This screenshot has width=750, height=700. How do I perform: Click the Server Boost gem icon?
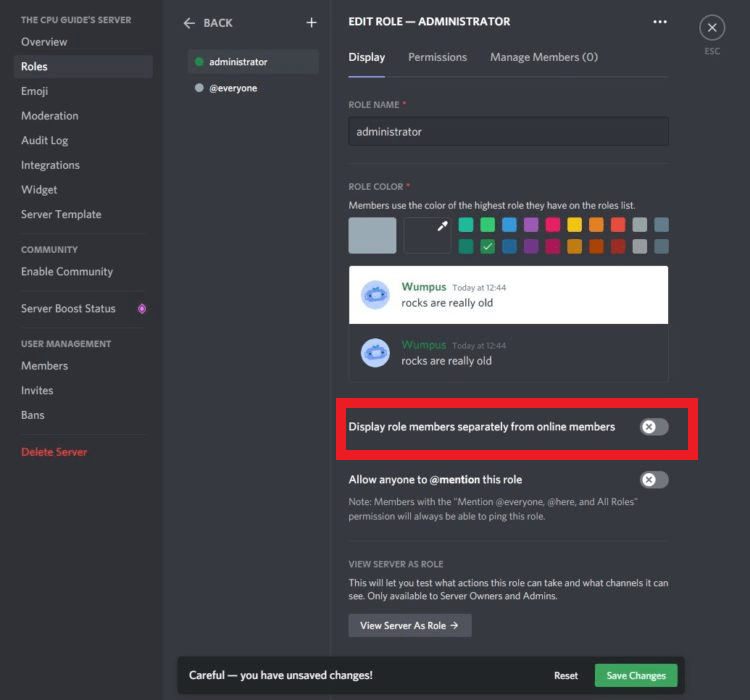pyautogui.click(x=142, y=309)
